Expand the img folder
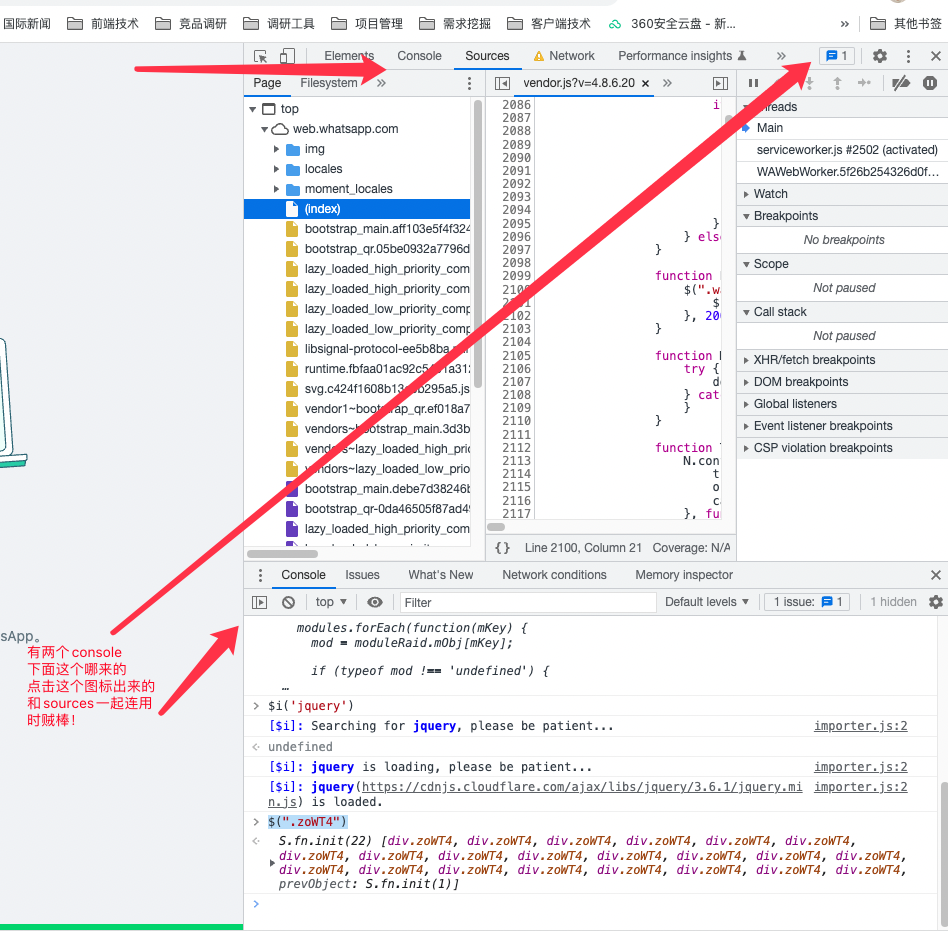 pos(276,149)
